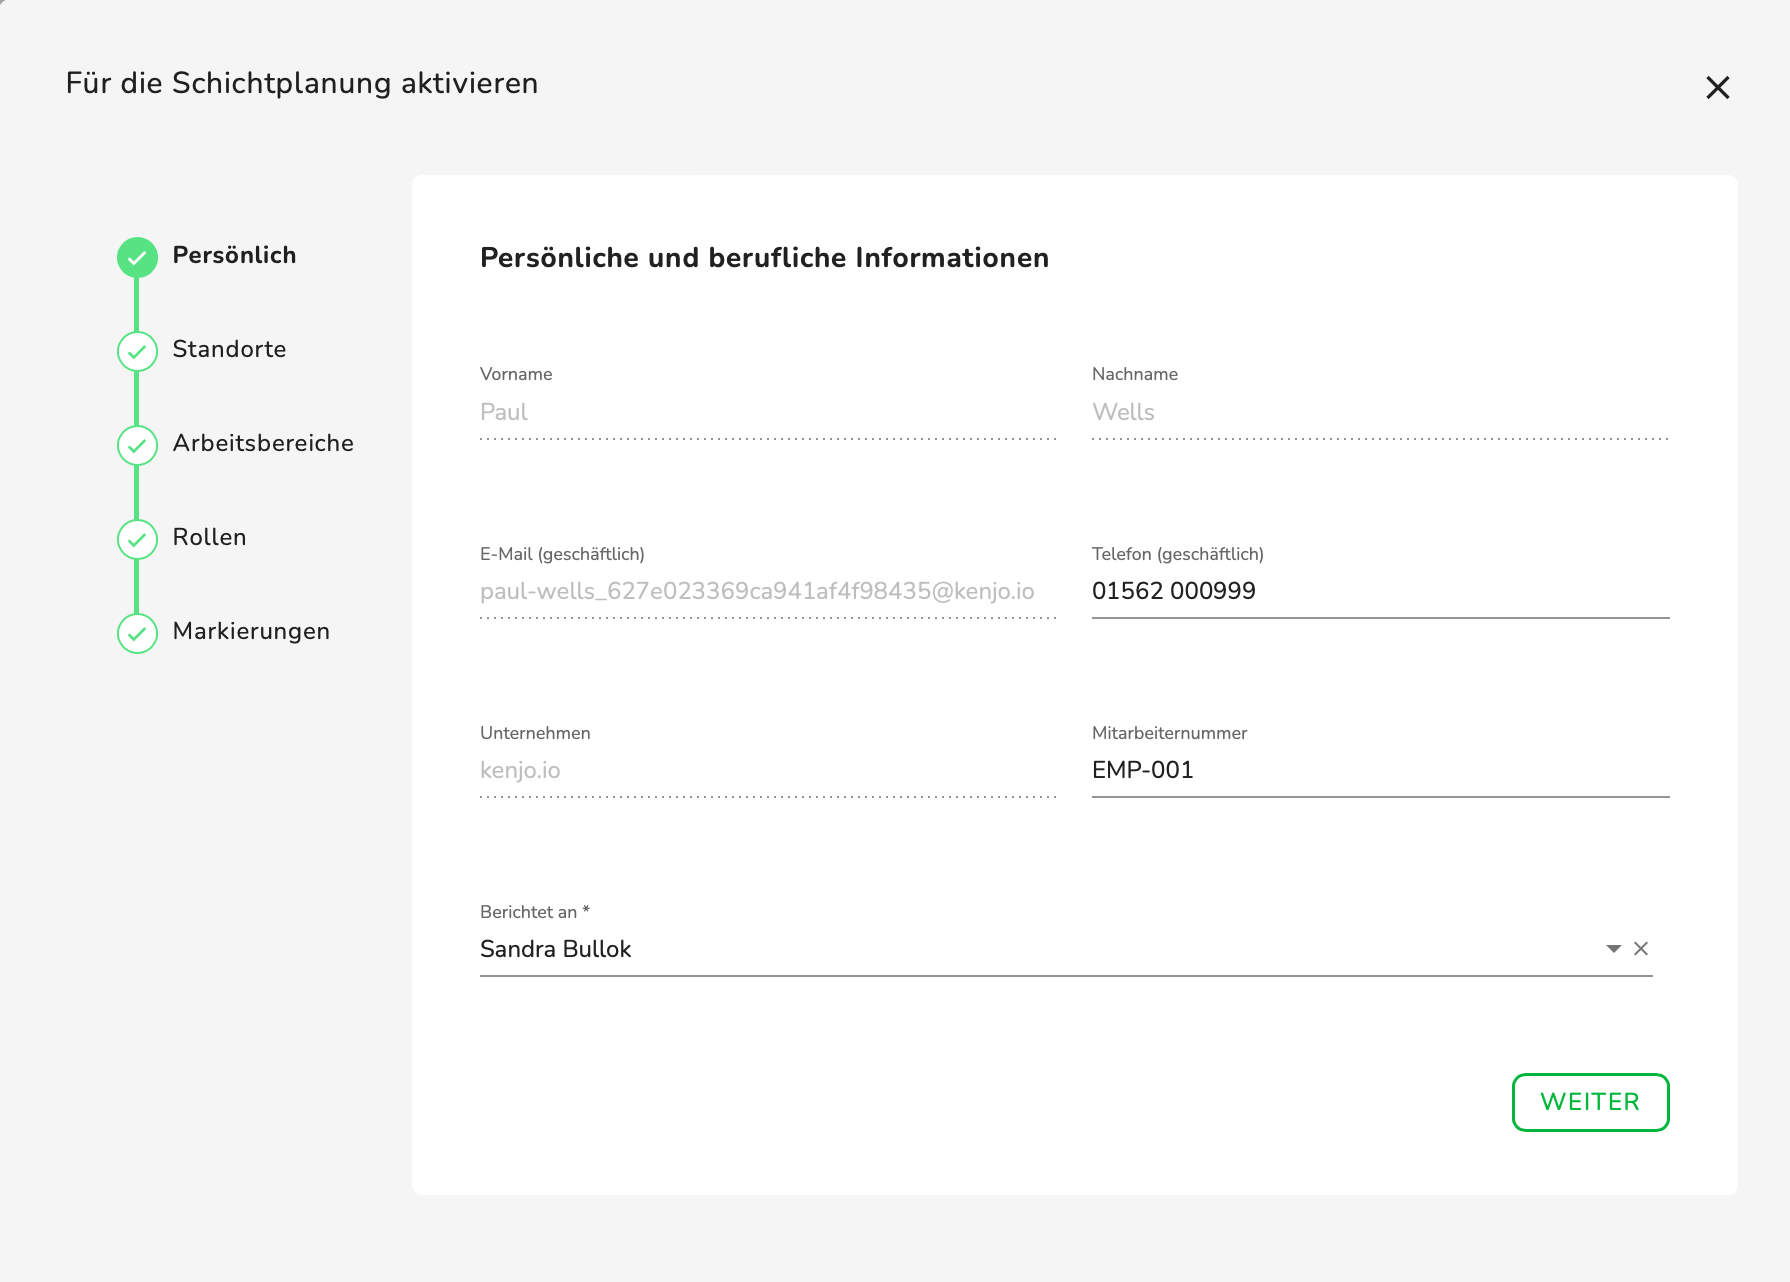The image size is (1790, 1282).
Task: Click the Telefon (geschäftlich) label
Action: tap(1178, 554)
